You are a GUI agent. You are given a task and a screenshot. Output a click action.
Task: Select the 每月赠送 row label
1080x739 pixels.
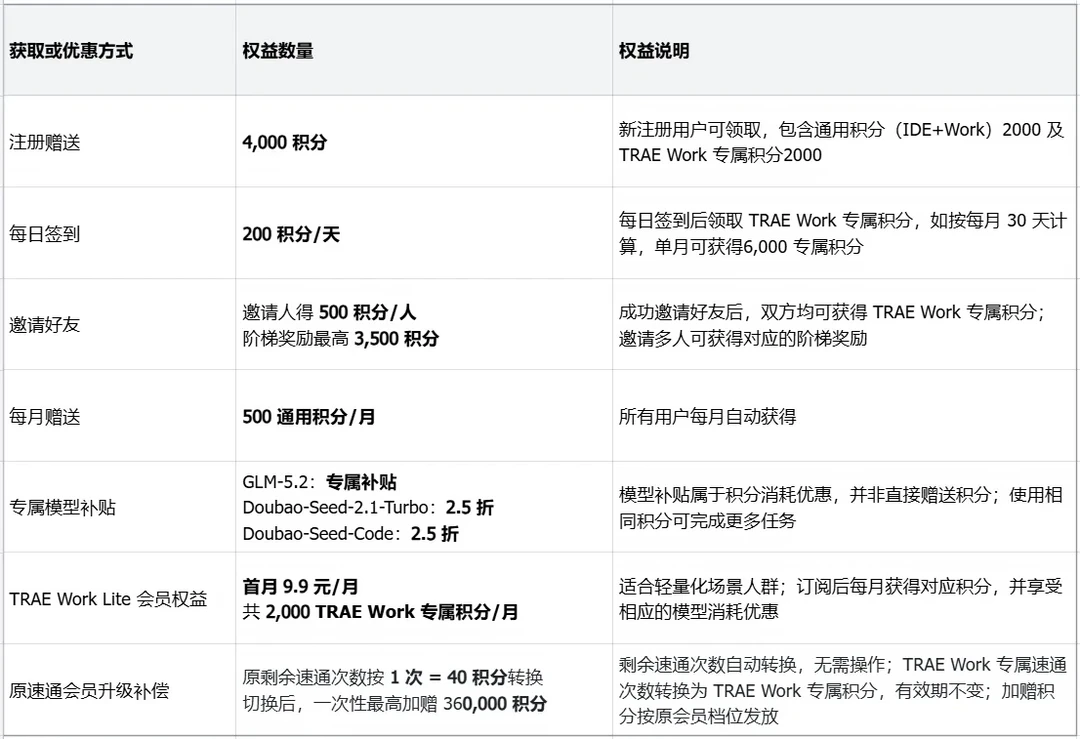(x=45, y=417)
